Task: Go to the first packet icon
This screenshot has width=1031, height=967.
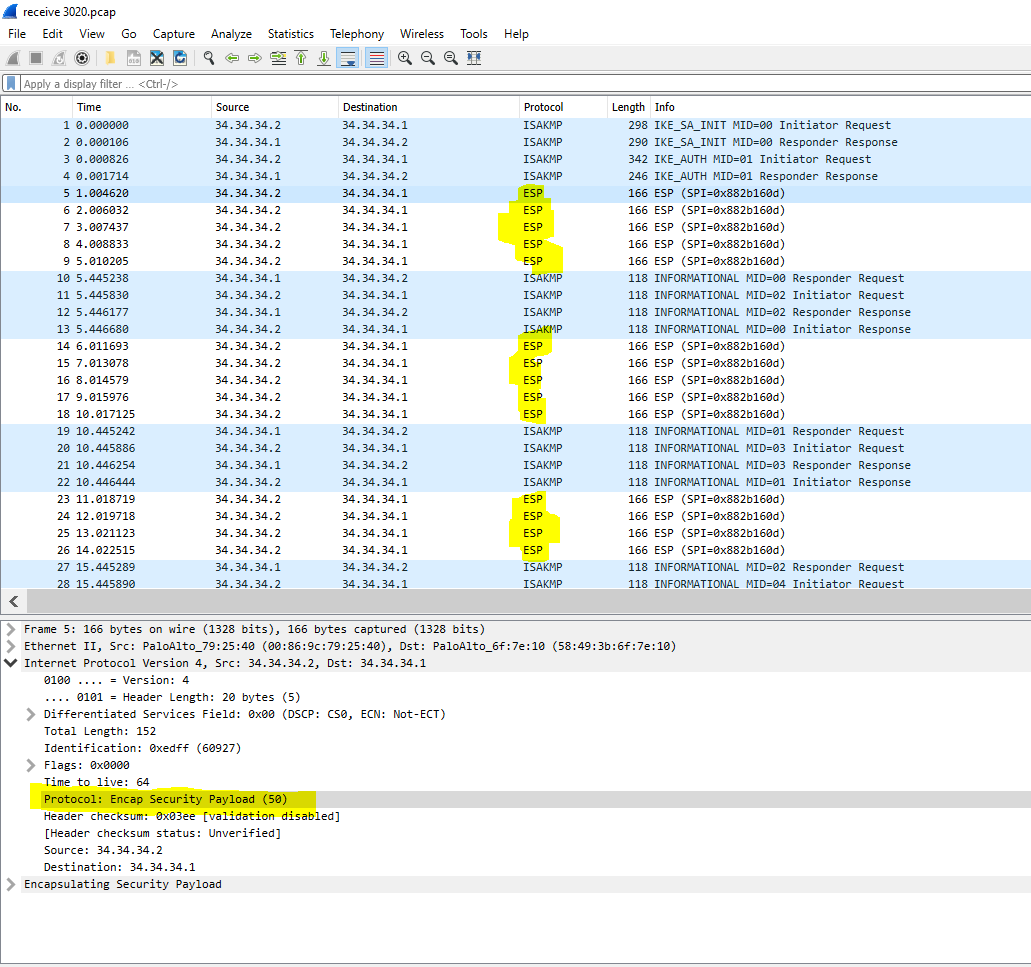Action: 301,58
